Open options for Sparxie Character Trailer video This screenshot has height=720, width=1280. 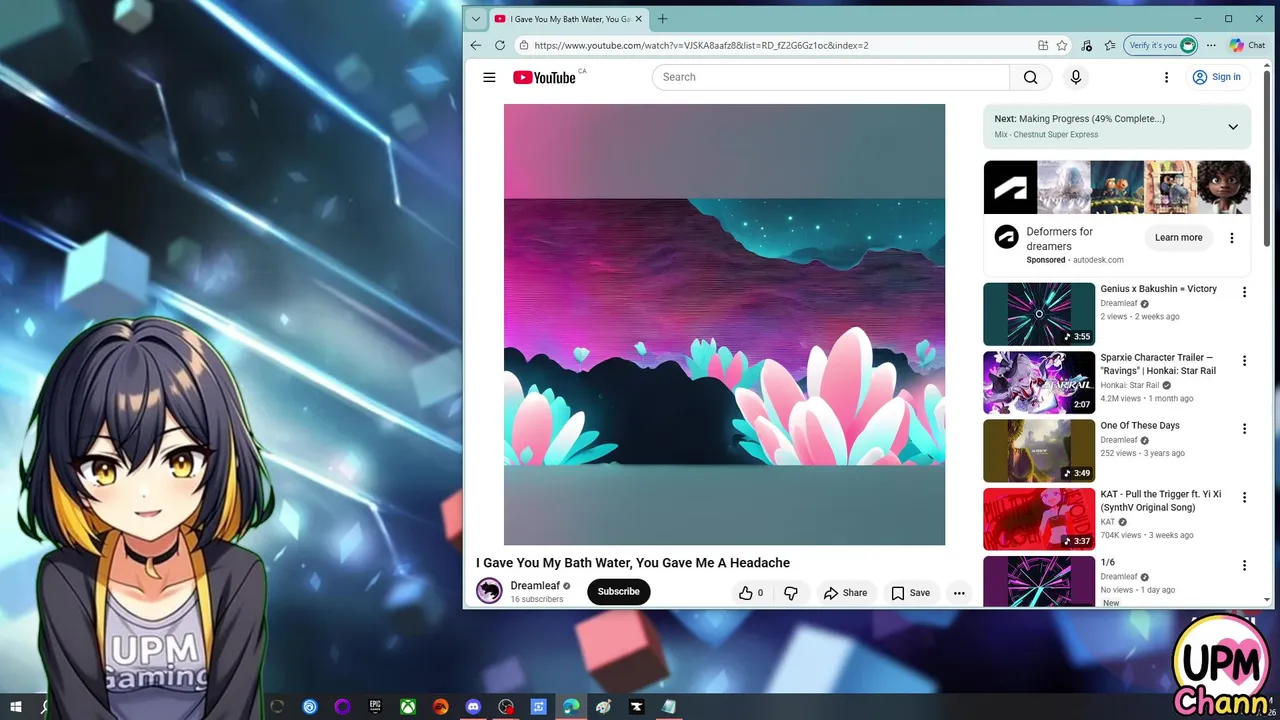click(1244, 361)
